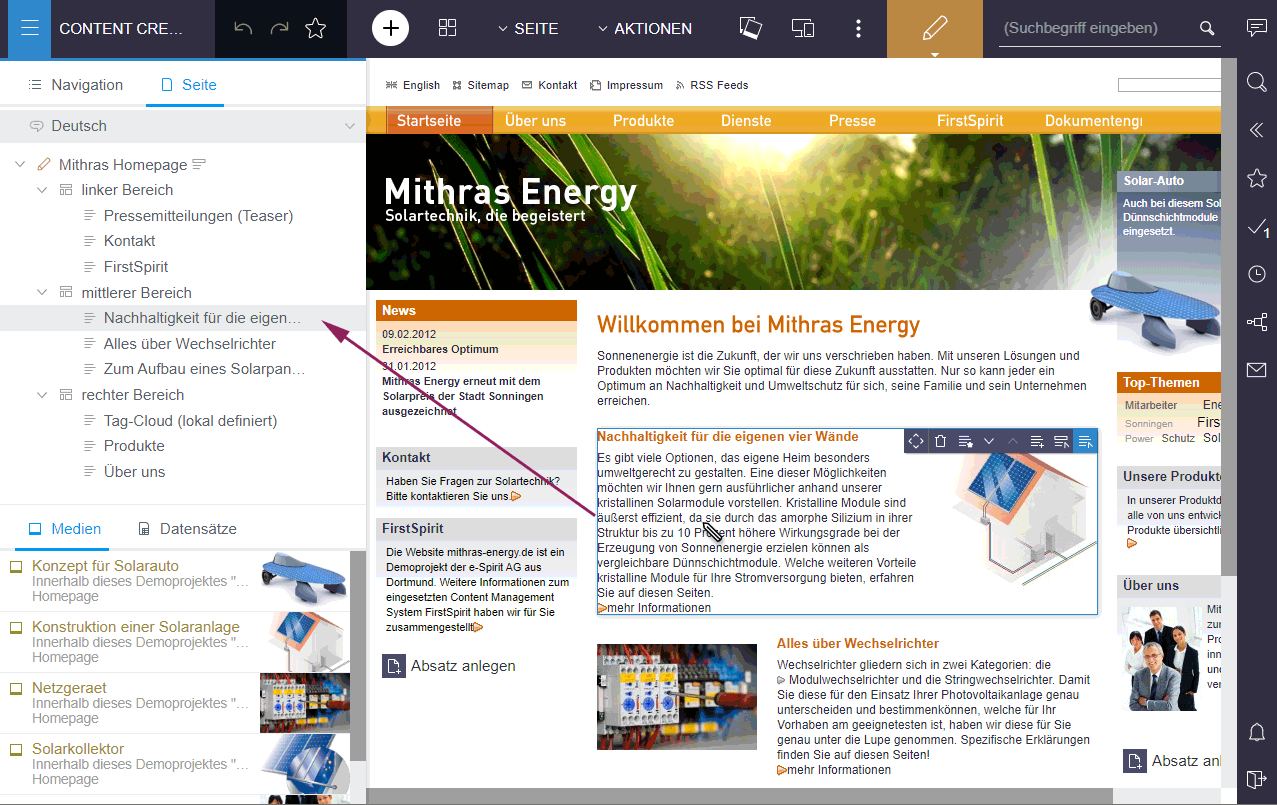Click the magnifier in search field
The width and height of the screenshot is (1277, 805).
pos(1207,28)
